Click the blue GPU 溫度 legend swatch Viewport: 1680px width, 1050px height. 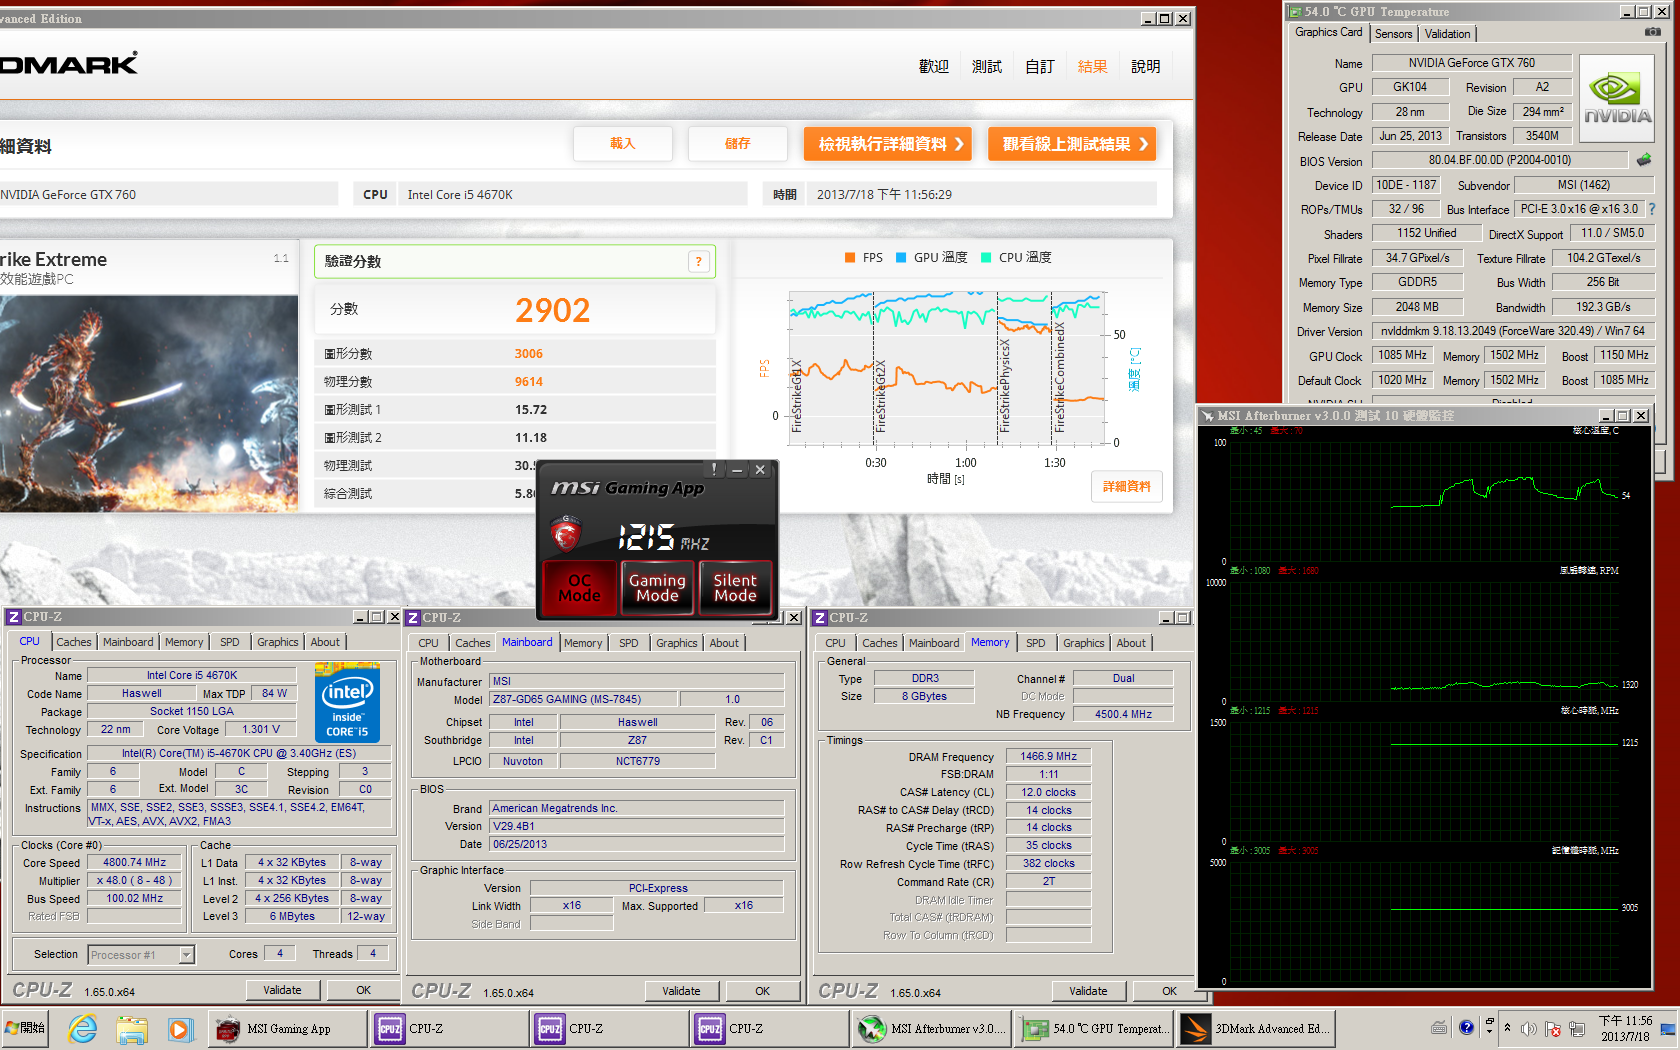902,258
